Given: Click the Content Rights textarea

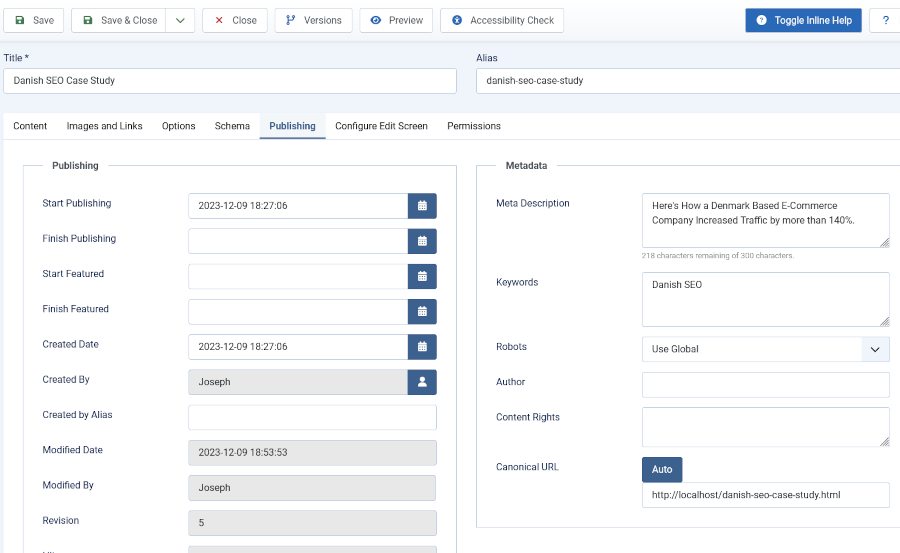Looking at the screenshot, I should point(766,427).
